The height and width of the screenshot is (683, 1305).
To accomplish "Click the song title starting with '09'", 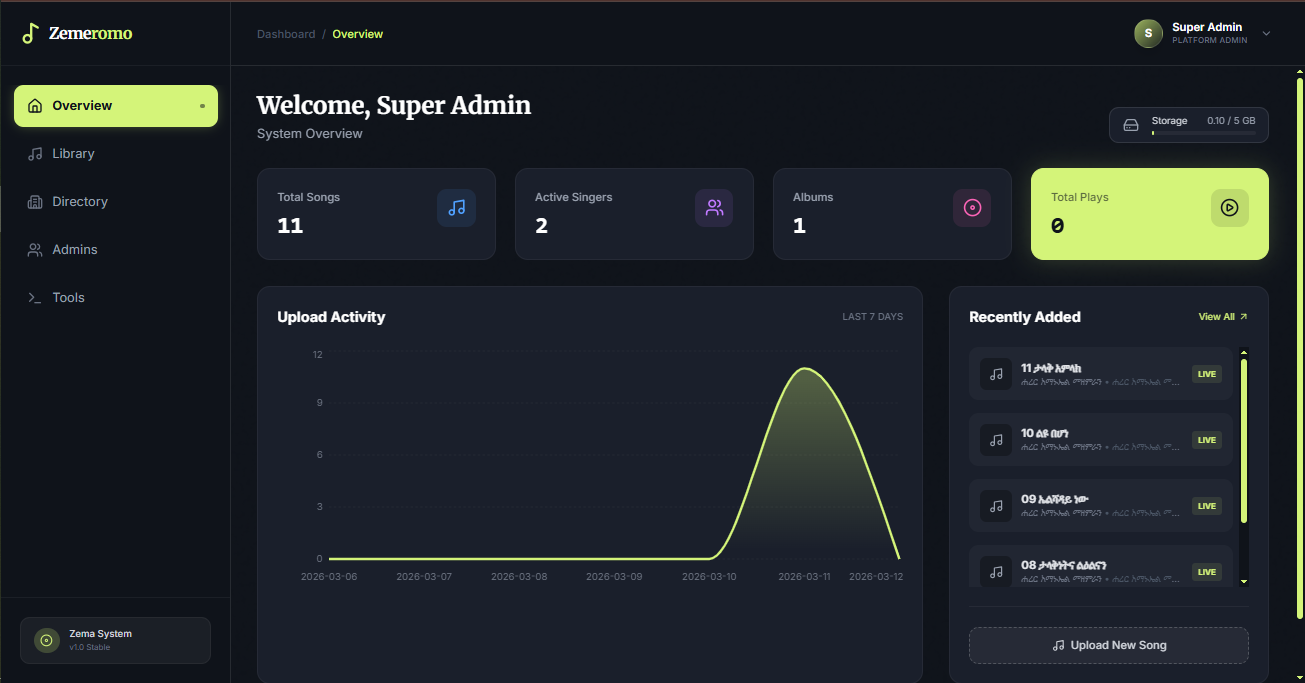I will click(1055, 499).
